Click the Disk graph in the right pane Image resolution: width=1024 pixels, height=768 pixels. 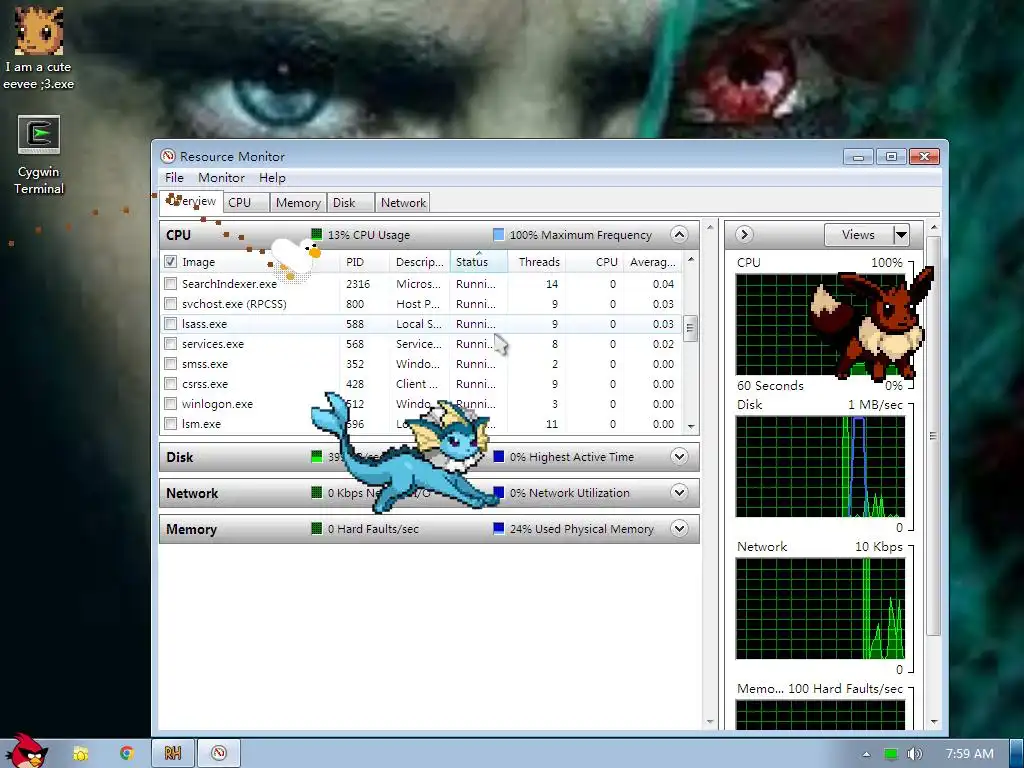click(820, 466)
